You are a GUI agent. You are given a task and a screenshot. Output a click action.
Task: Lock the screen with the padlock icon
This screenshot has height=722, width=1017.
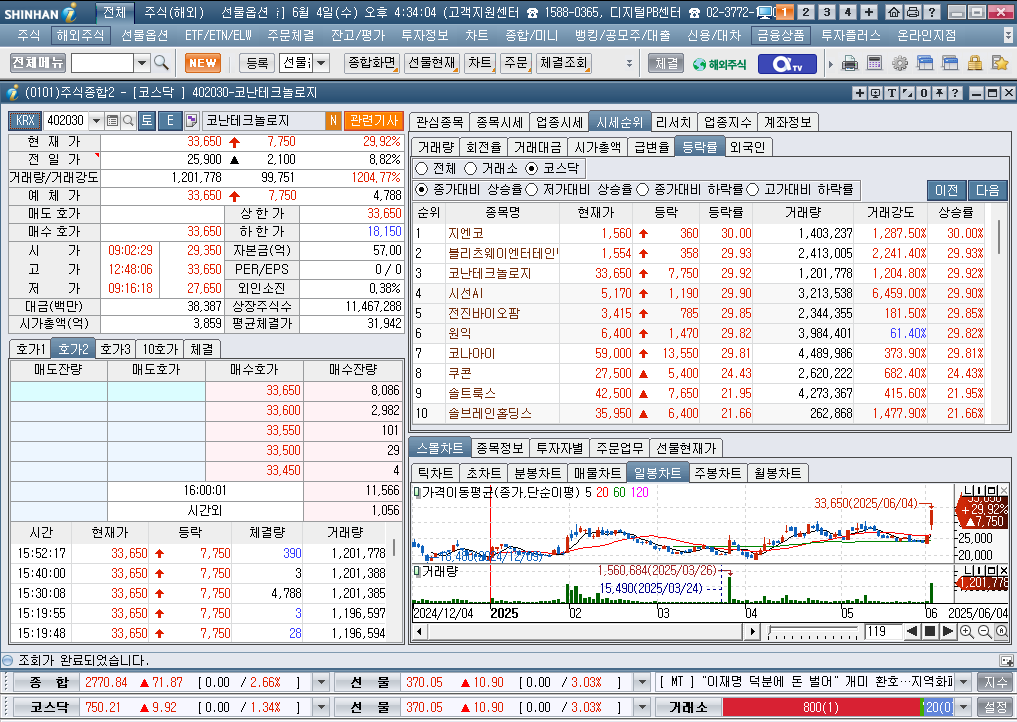(975, 64)
